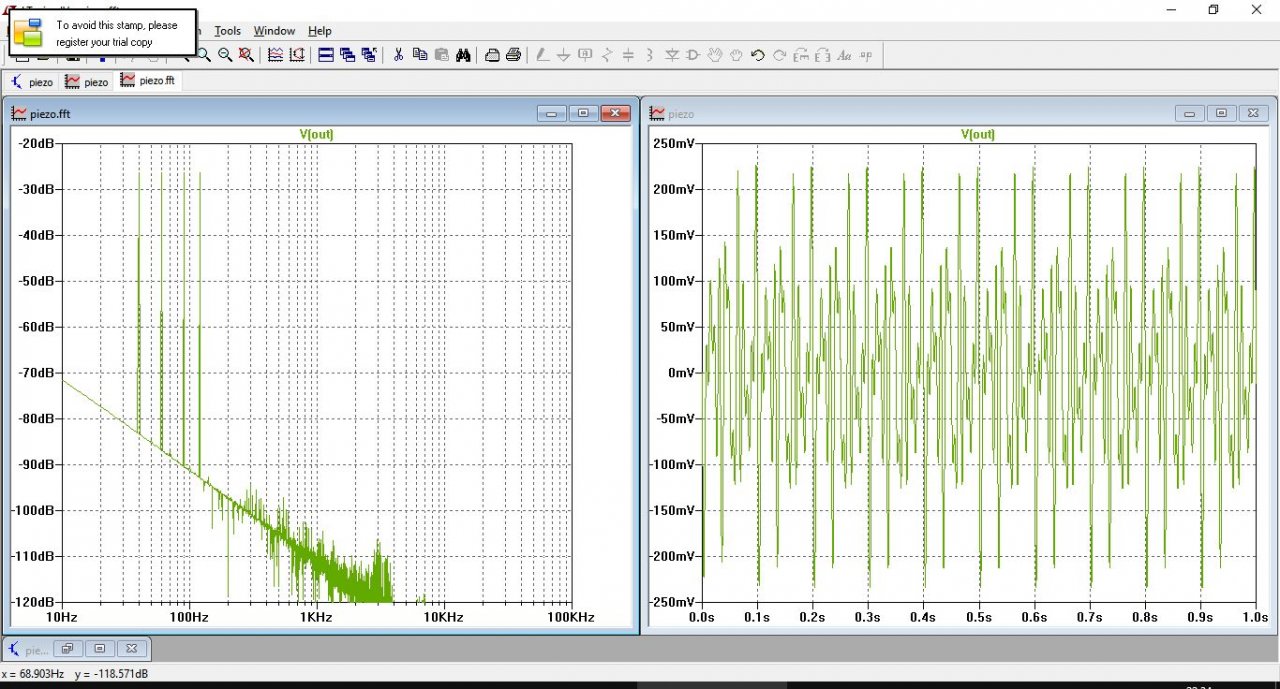Image resolution: width=1280 pixels, height=689 pixels.
Task: Switch to the piezo.fft tab
Action: click(x=149, y=81)
